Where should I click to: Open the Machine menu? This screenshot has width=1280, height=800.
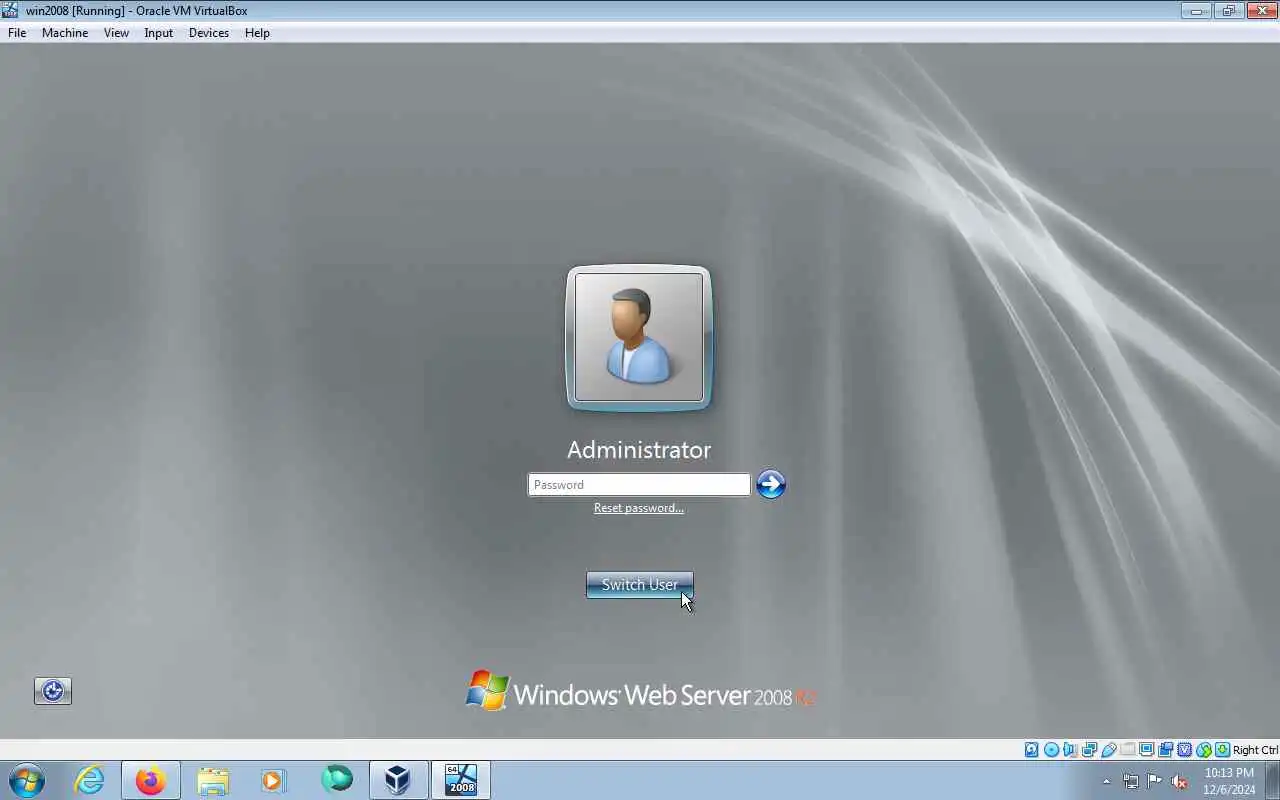pyautogui.click(x=65, y=33)
